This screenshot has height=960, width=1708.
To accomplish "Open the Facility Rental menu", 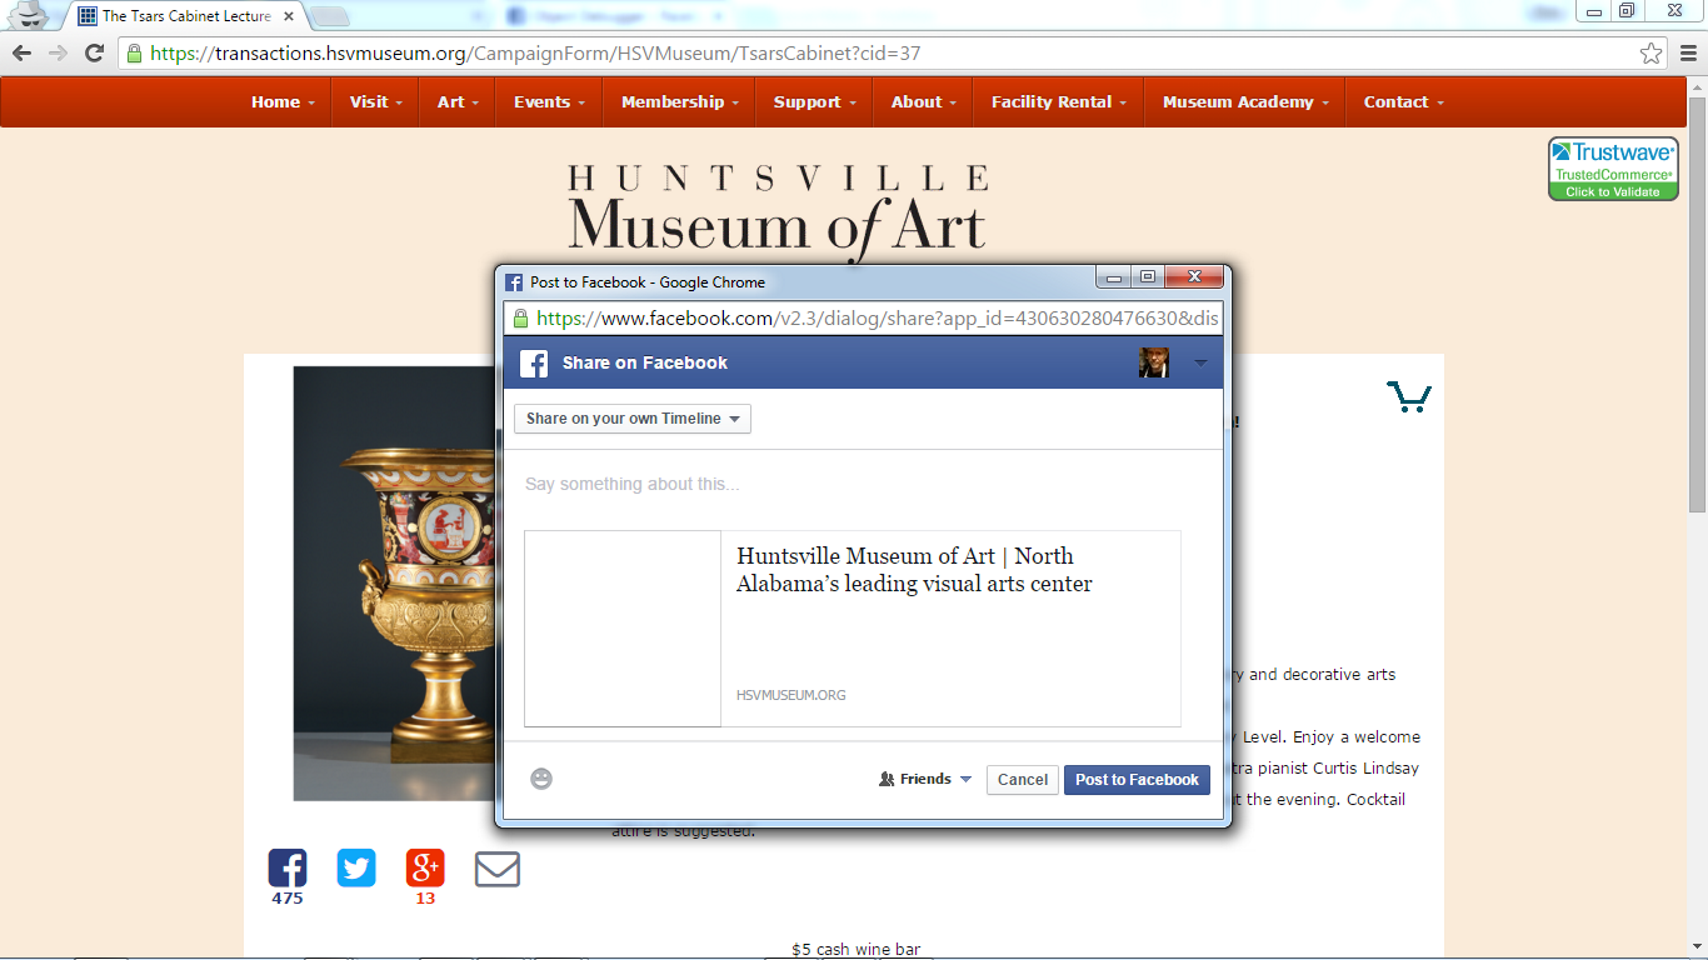I will 1059,102.
